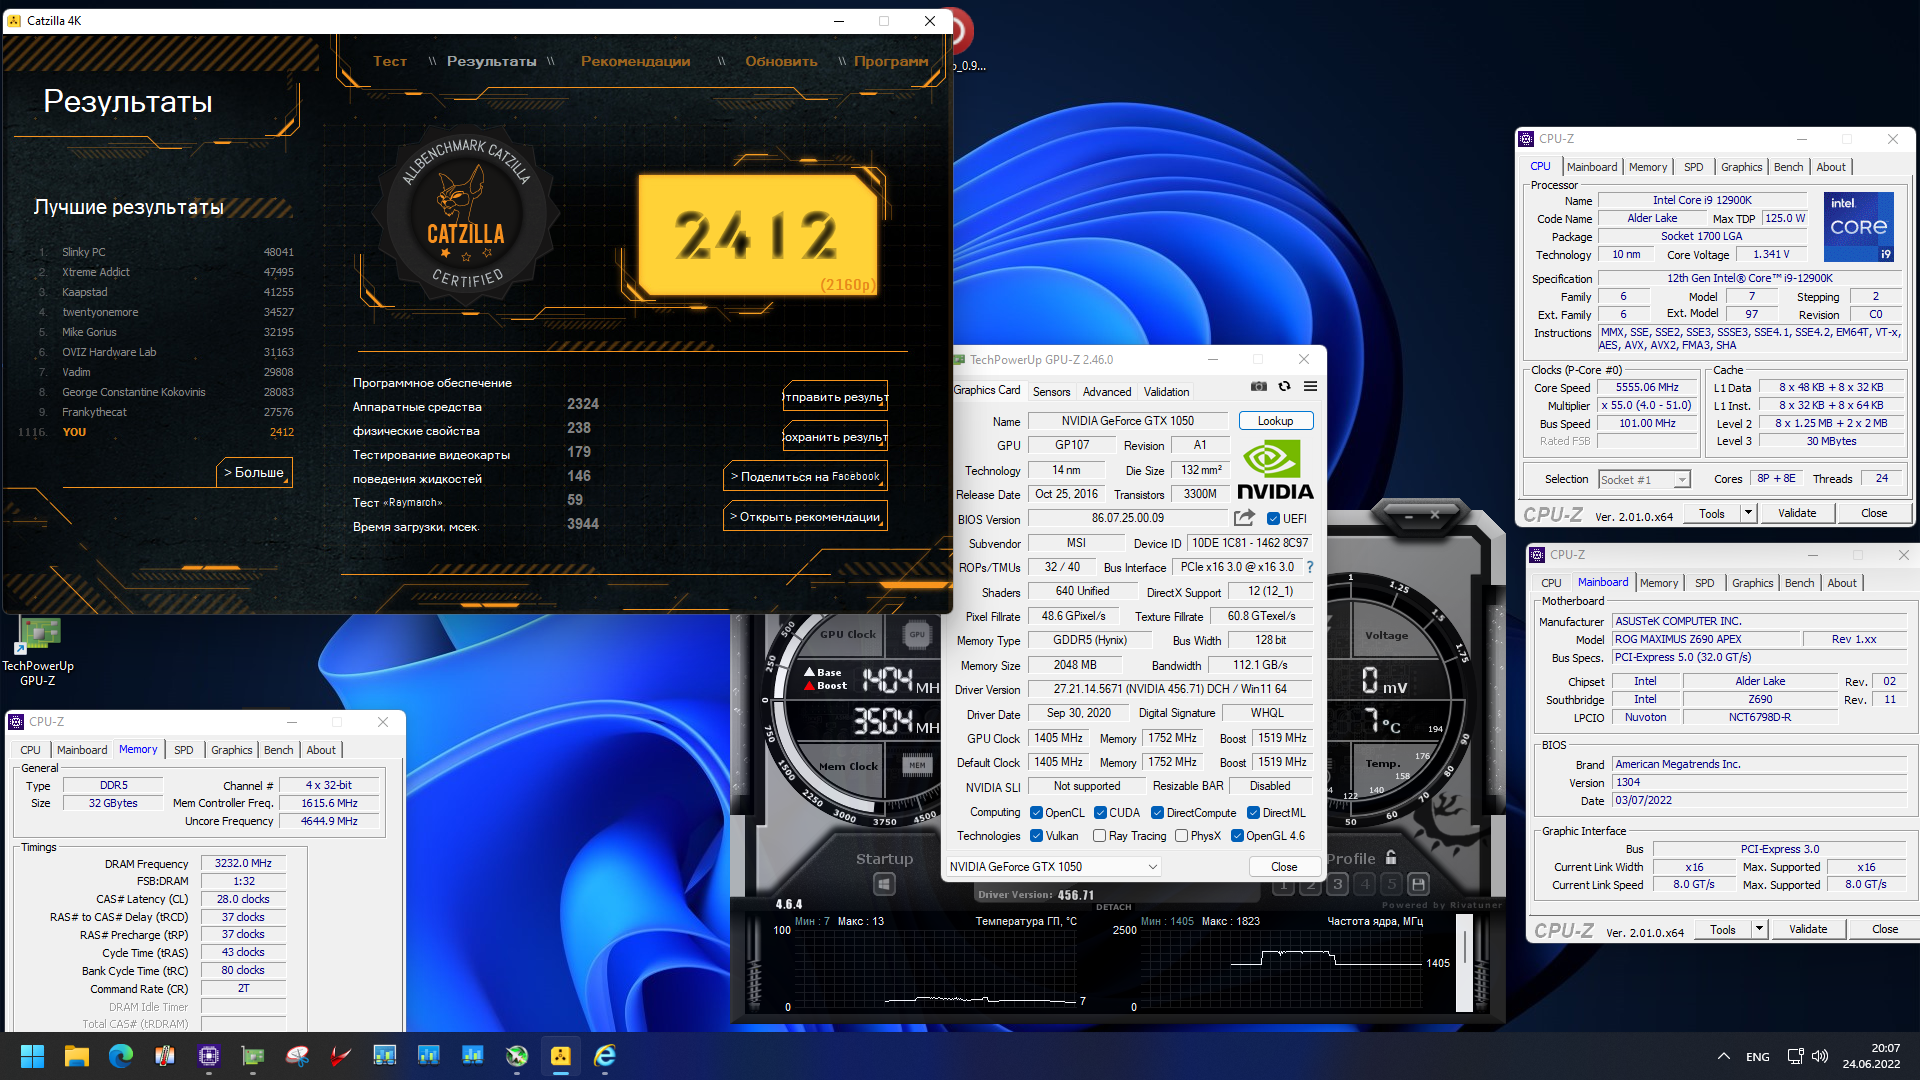
Task: Select Afterburner profile slot 4
Action: (1365, 884)
